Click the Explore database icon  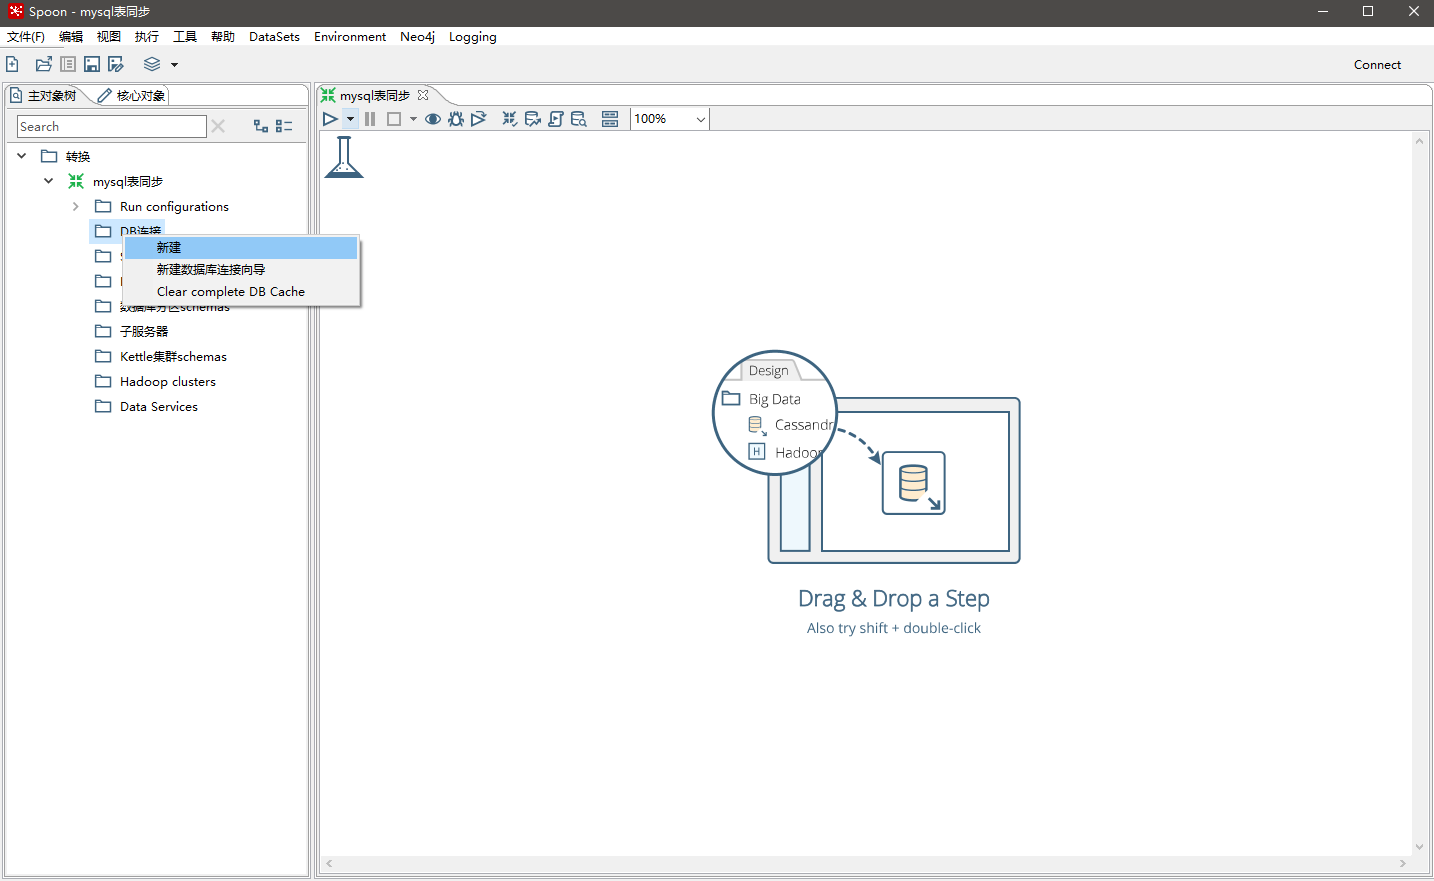[x=579, y=119]
